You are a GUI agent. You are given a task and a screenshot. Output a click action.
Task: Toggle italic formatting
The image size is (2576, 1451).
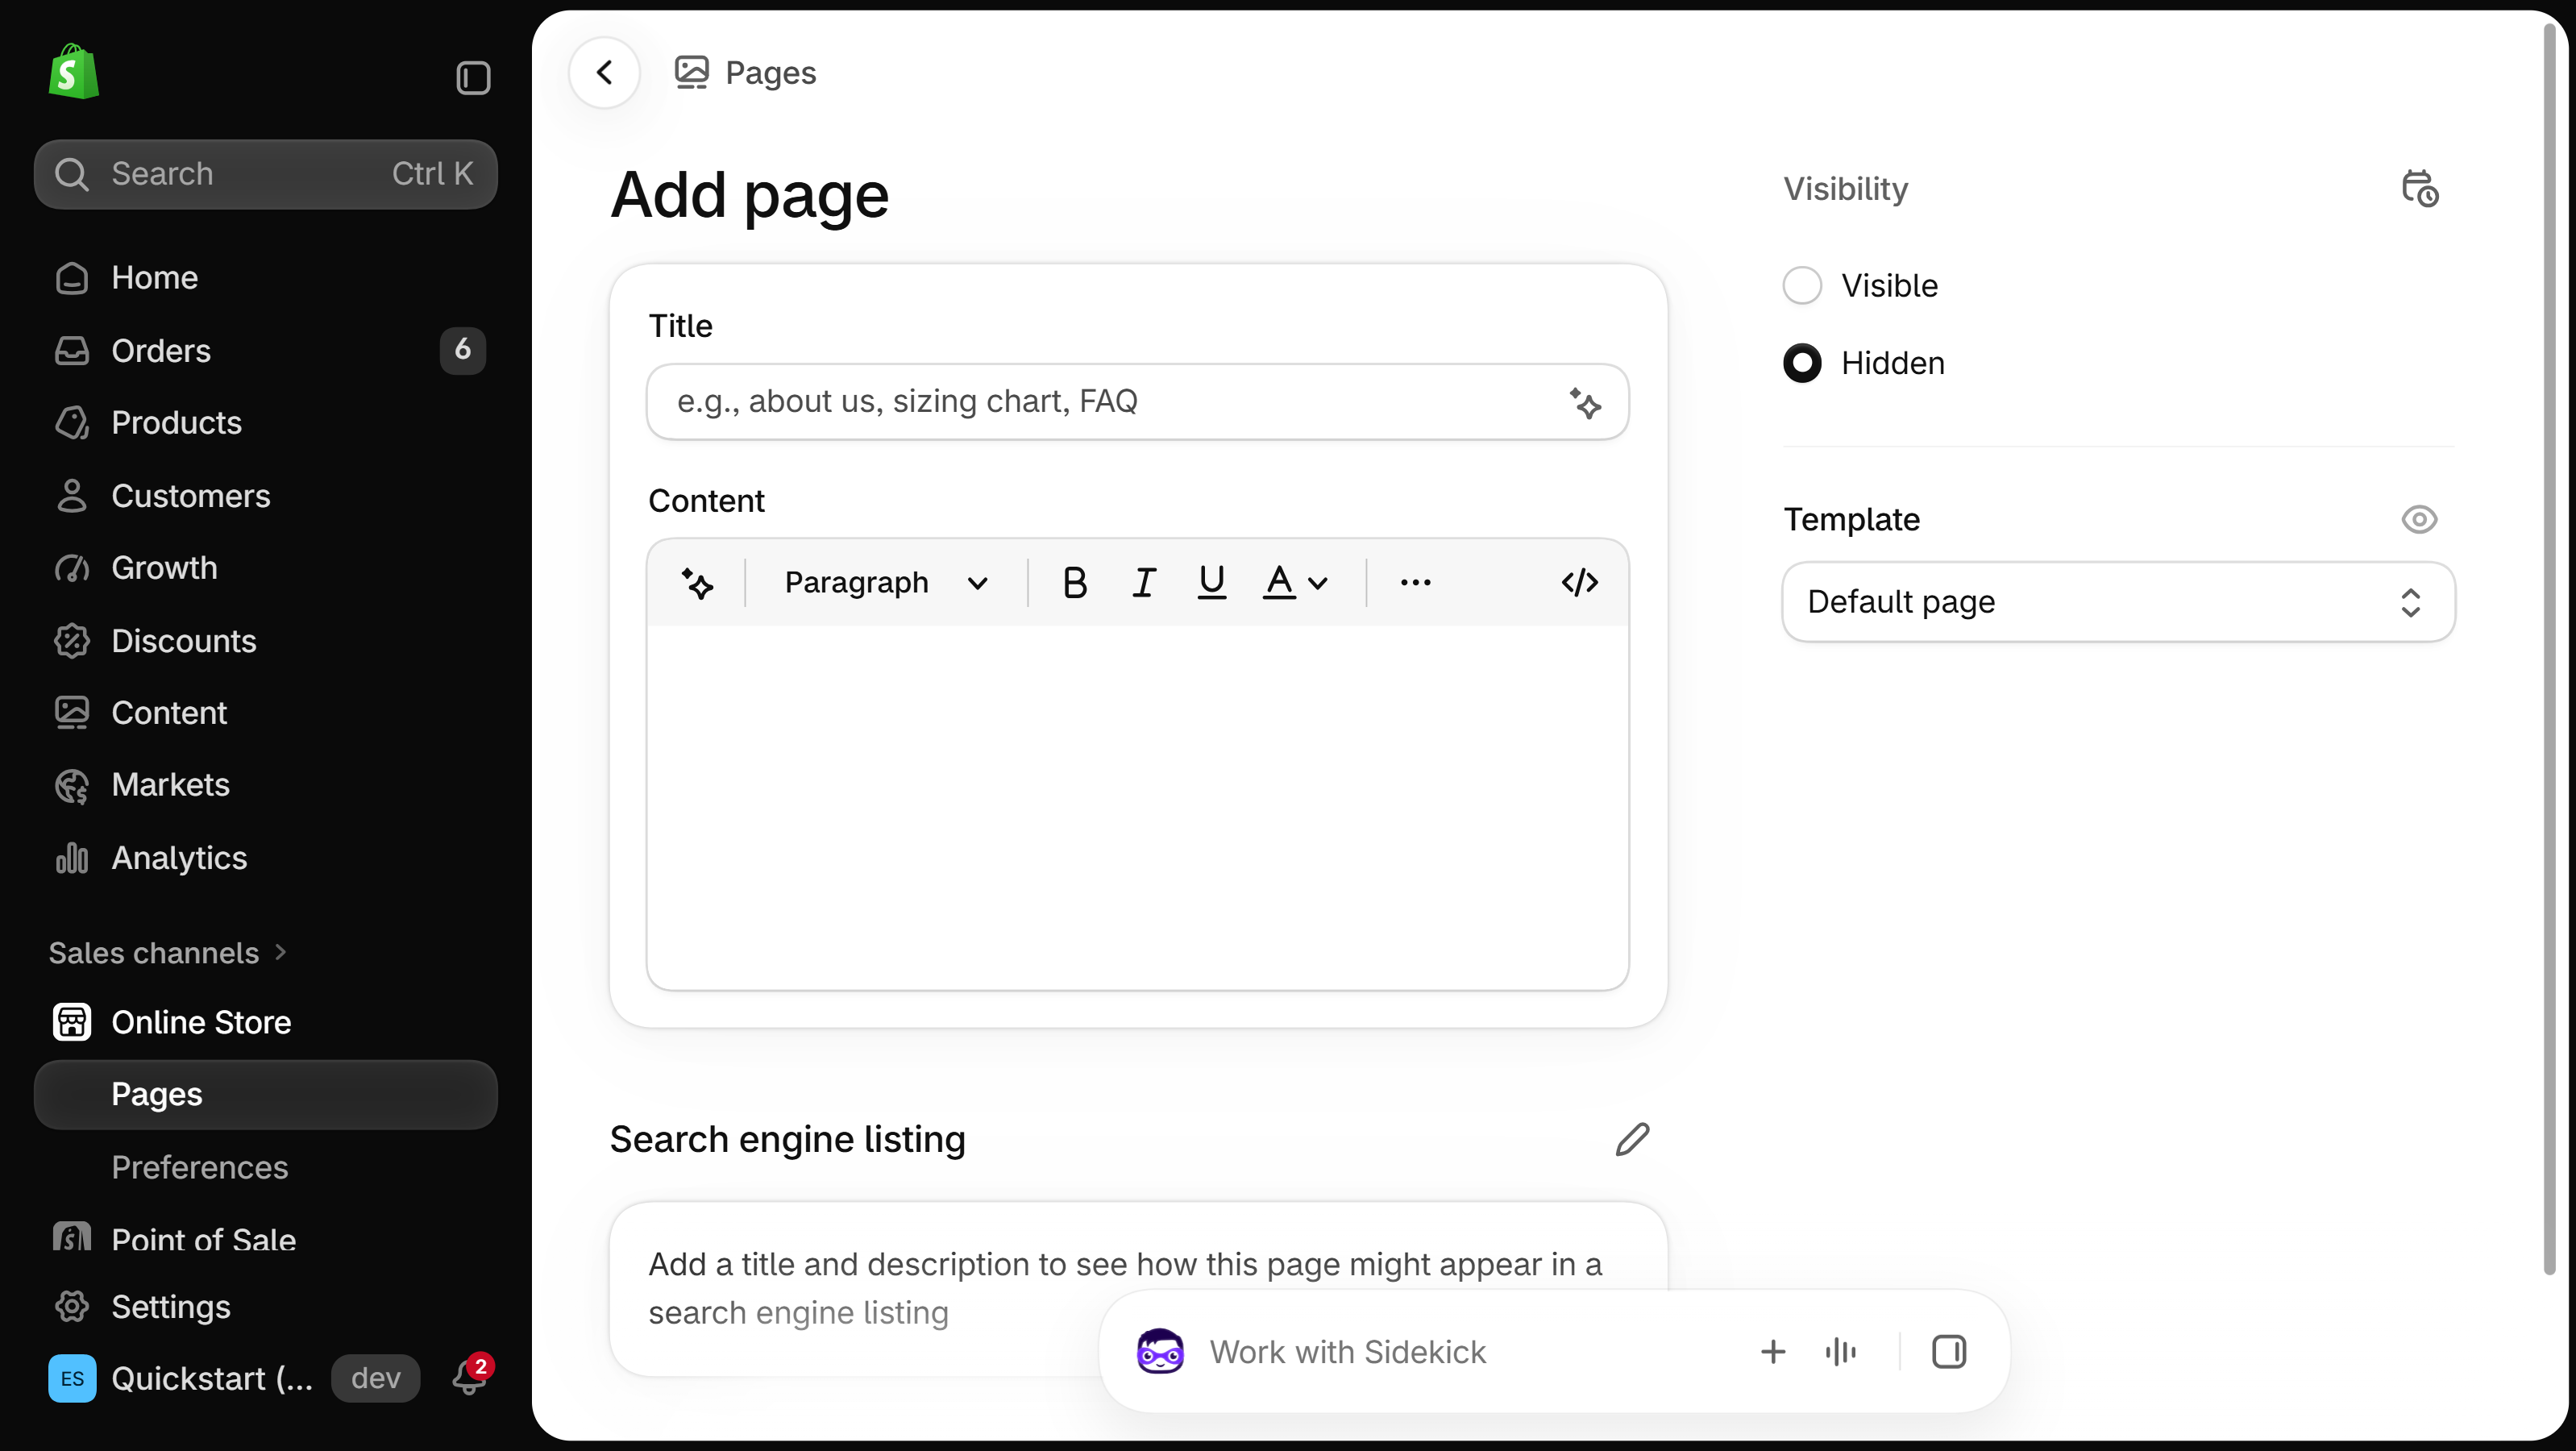pyautogui.click(x=1144, y=583)
